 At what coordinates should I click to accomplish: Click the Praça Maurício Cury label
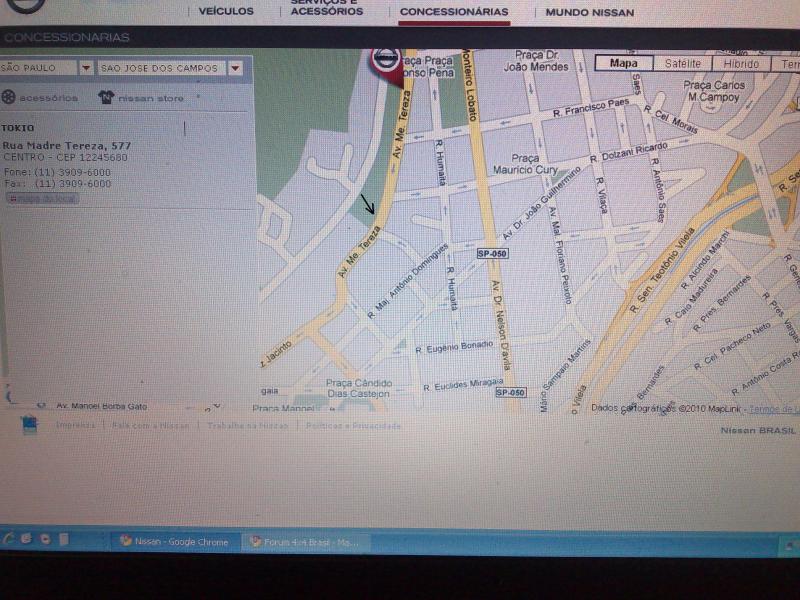coord(525,164)
